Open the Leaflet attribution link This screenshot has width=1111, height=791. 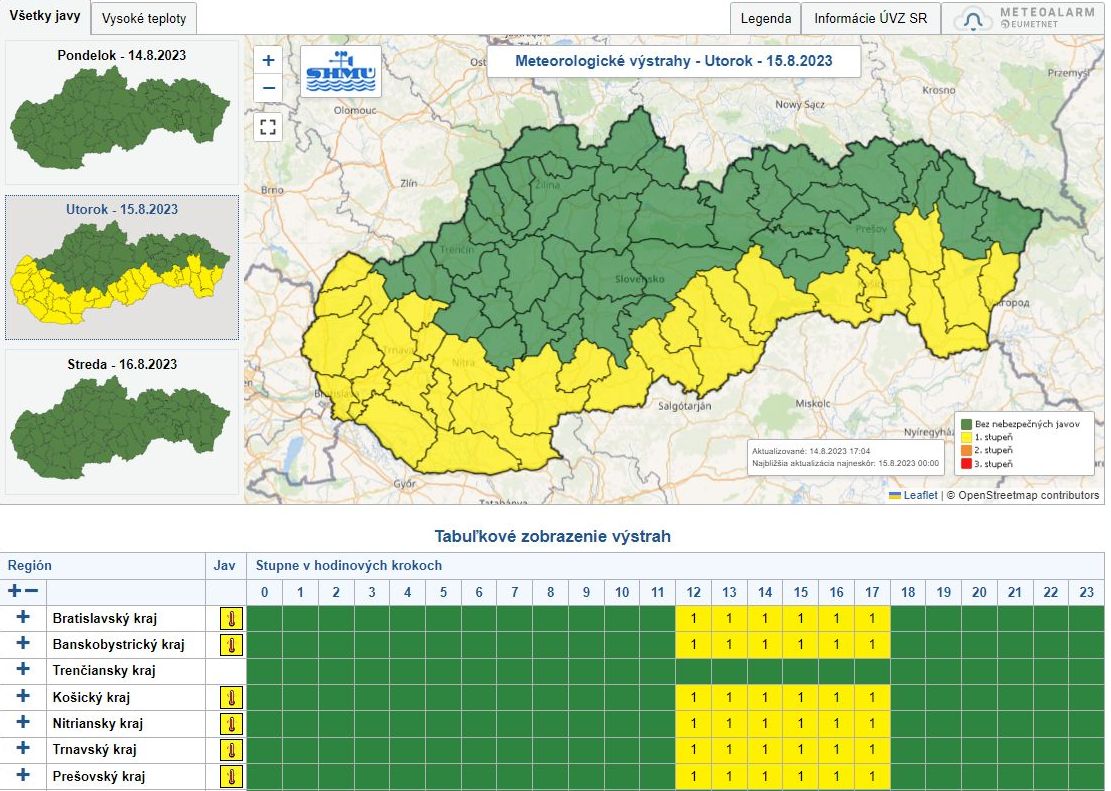click(x=920, y=495)
